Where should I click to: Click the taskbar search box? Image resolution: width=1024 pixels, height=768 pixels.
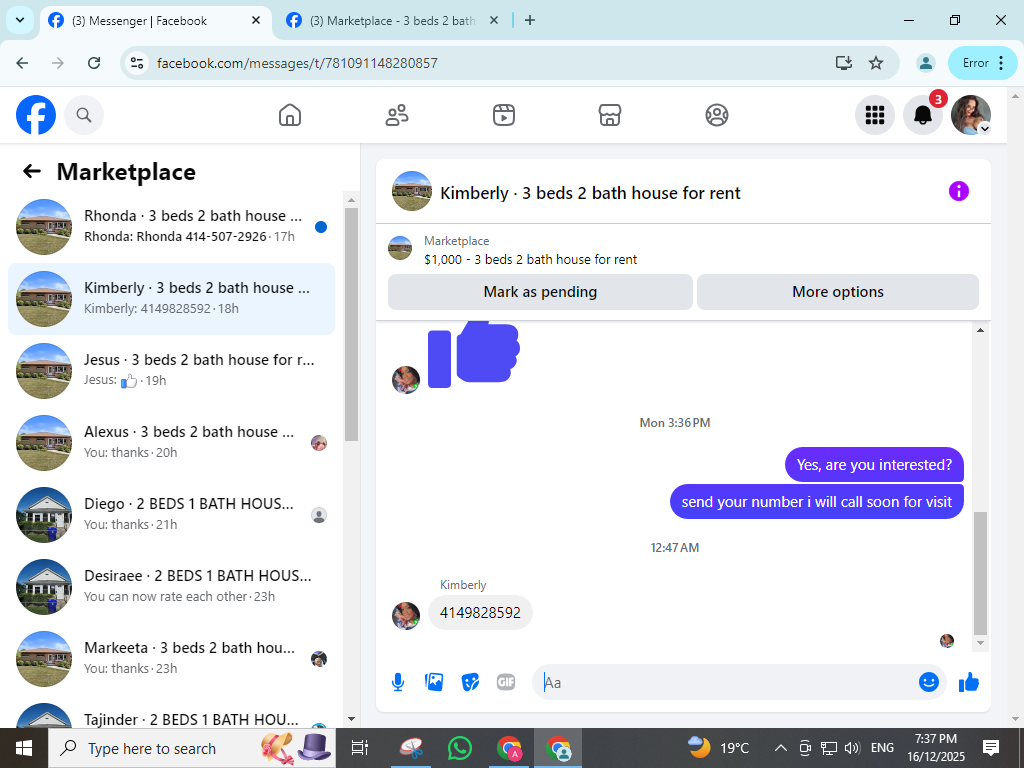tap(192, 748)
